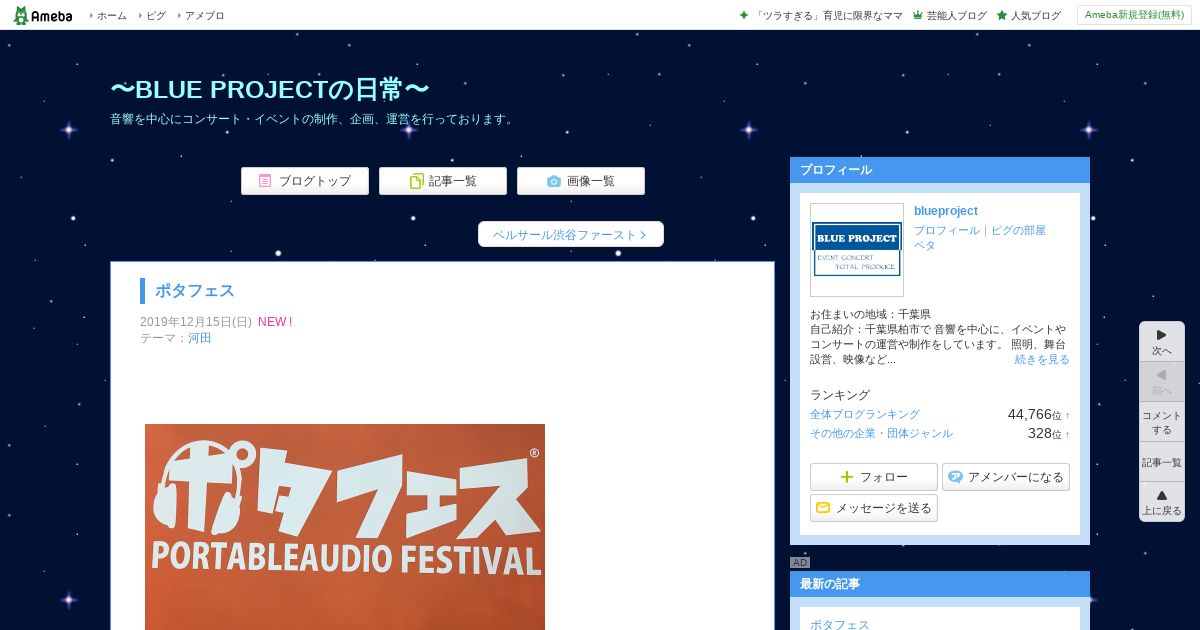
Task: Click the blog title 〜BLUE PROJECTの日常〜
Action: point(270,90)
